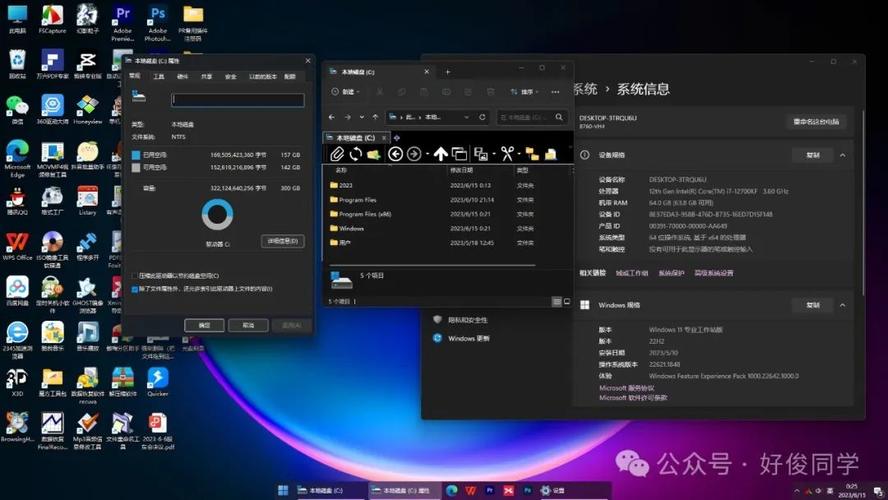Screen dimensions: 888x500
Task: Click the red WPS icon on the taskbar
Action: [x=471, y=490]
